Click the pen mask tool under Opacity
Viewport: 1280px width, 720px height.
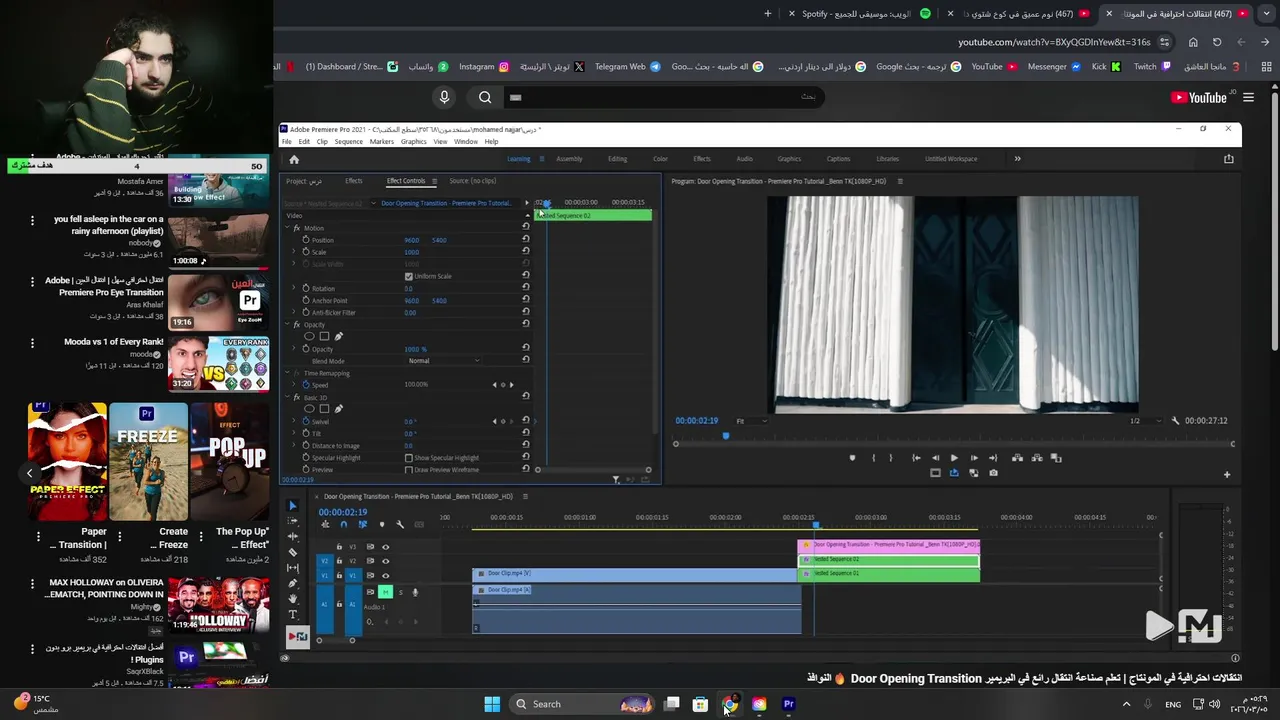338,337
